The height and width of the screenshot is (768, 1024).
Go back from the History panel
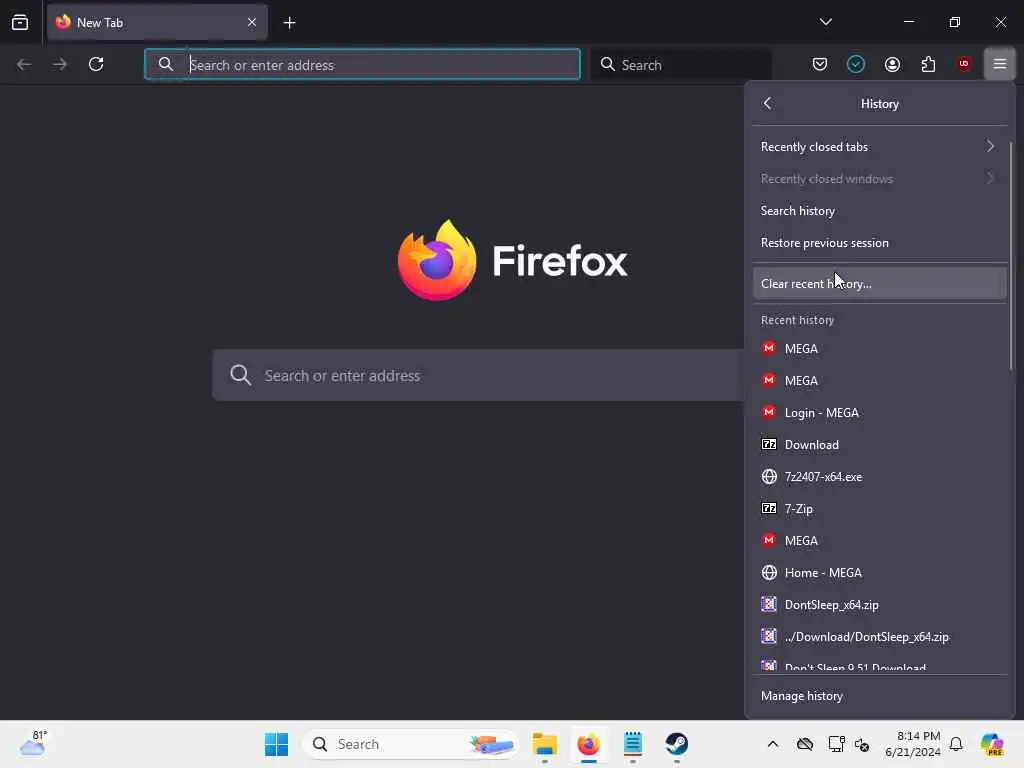[x=767, y=103]
